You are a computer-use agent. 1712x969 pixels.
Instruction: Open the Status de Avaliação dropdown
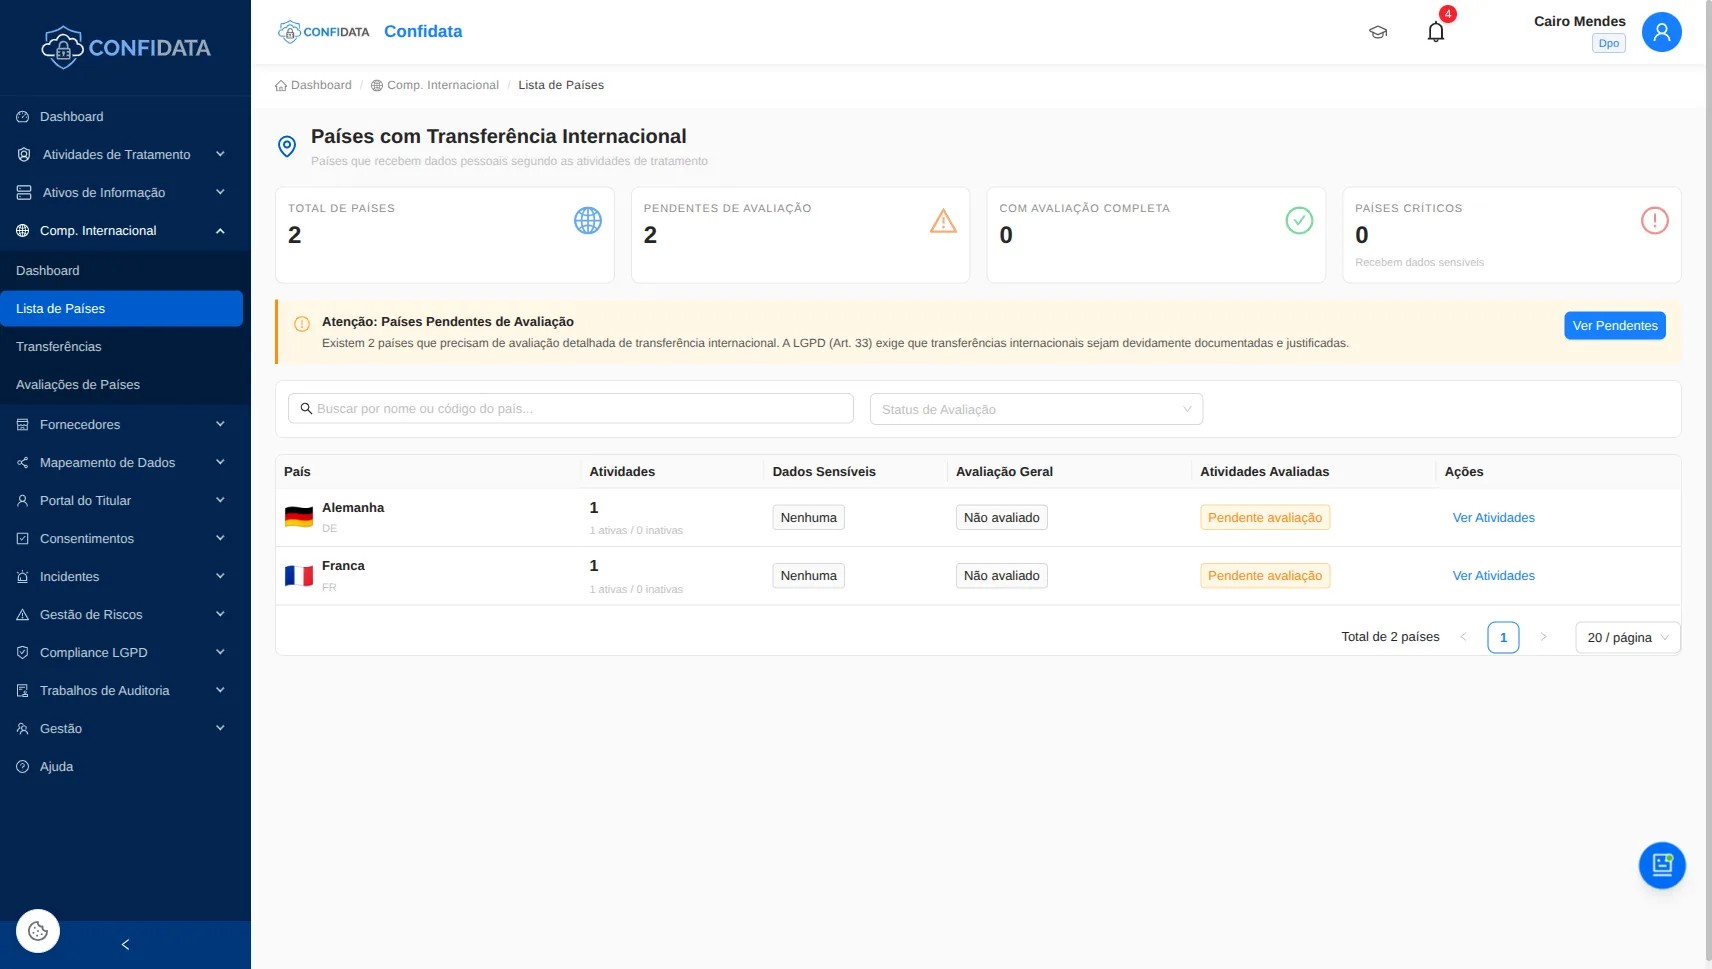[x=1035, y=409]
